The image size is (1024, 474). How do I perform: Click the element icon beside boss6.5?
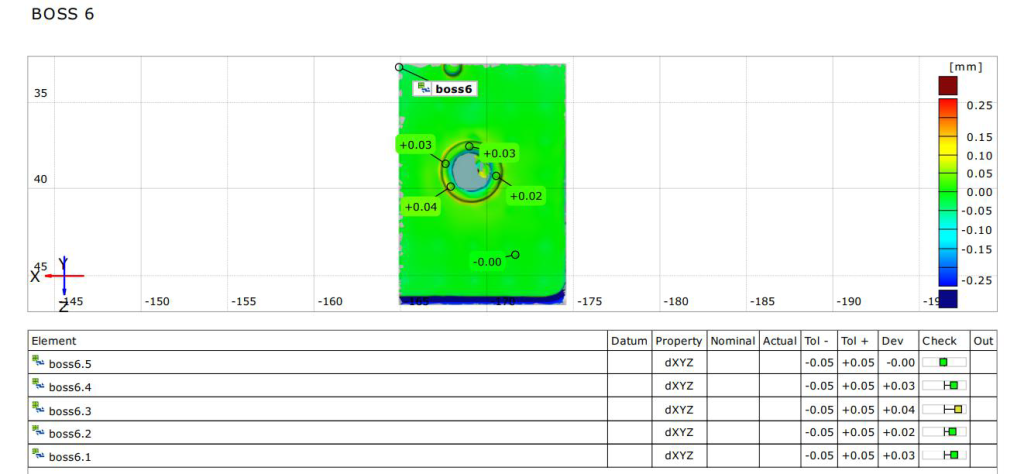(x=37, y=360)
